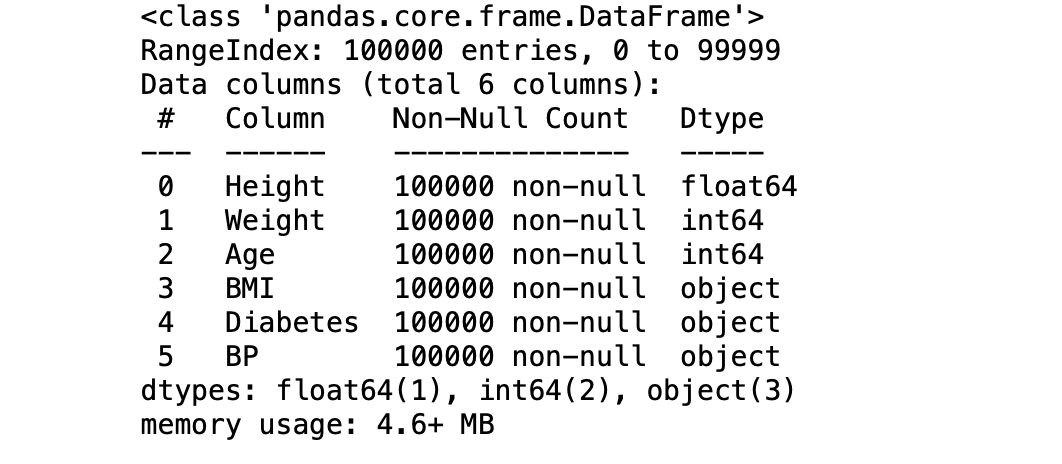Select the 'Data columns (total 6 columns)' text
The height and width of the screenshot is (464, 1062).
(400, 85)
